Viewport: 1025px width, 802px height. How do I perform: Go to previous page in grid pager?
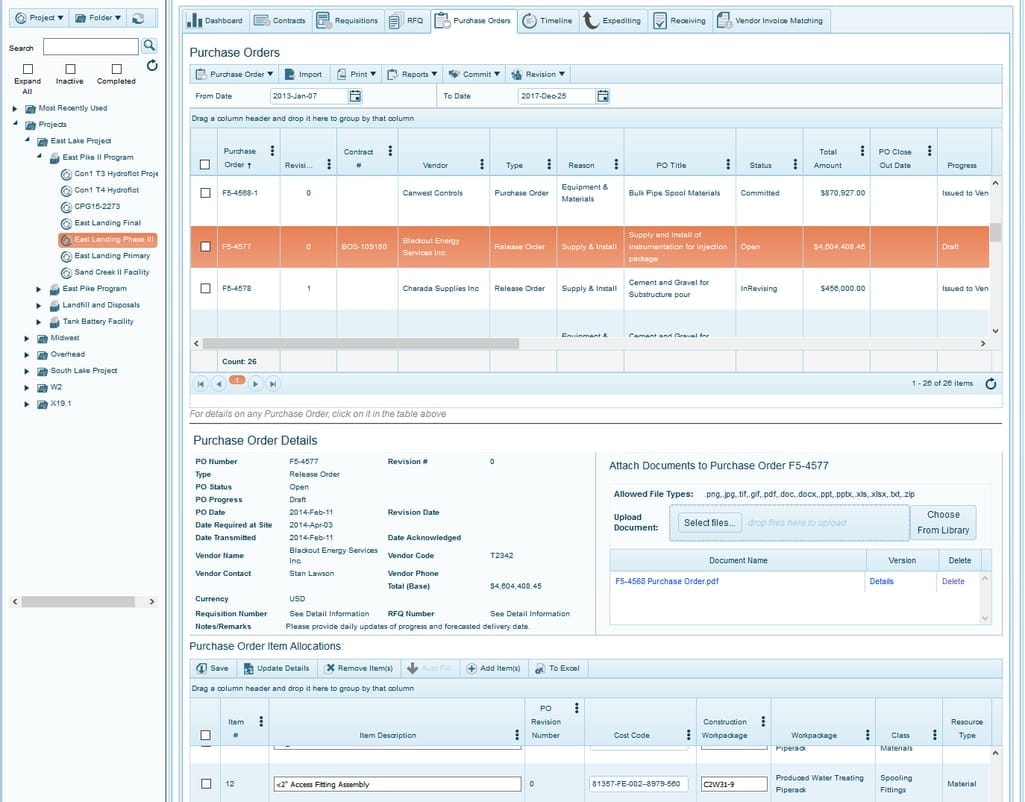(x=219, y=384)
